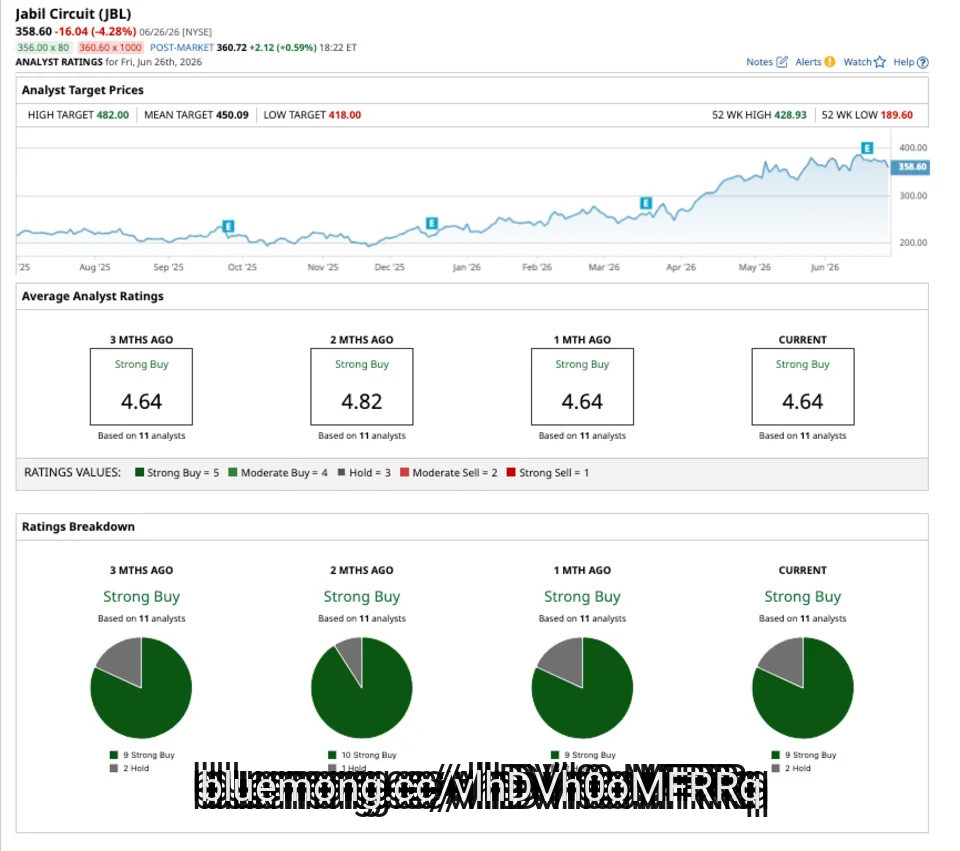
Task: Click the Strong Sell = 1 red swatch
Action: tap(511, 472)
